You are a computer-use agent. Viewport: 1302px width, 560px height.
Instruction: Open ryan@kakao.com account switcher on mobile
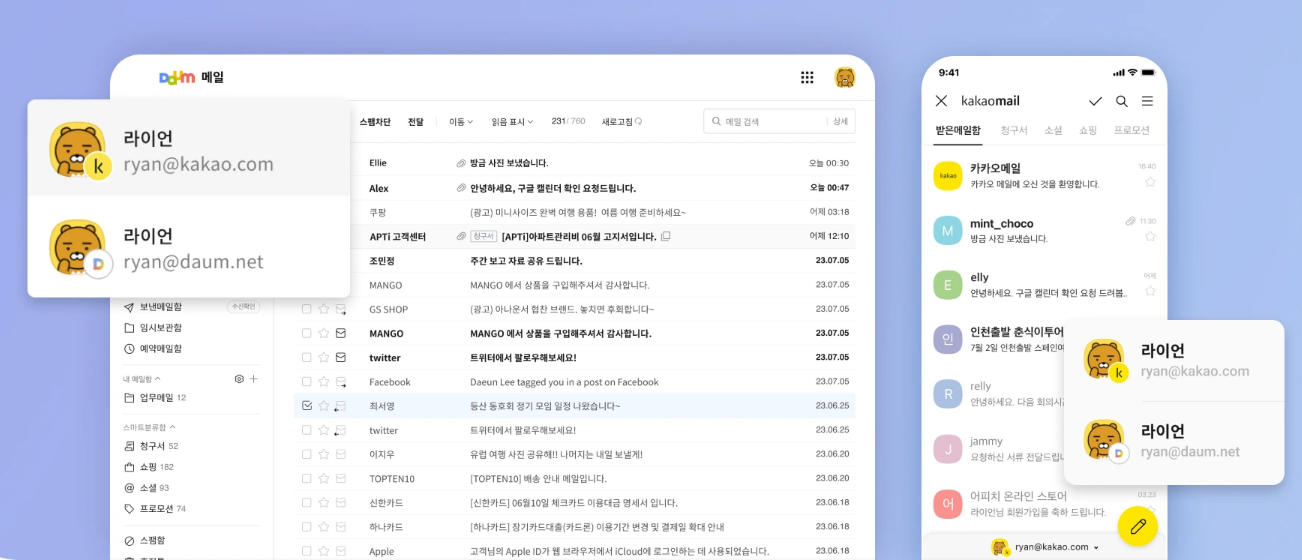[1045, 547]
